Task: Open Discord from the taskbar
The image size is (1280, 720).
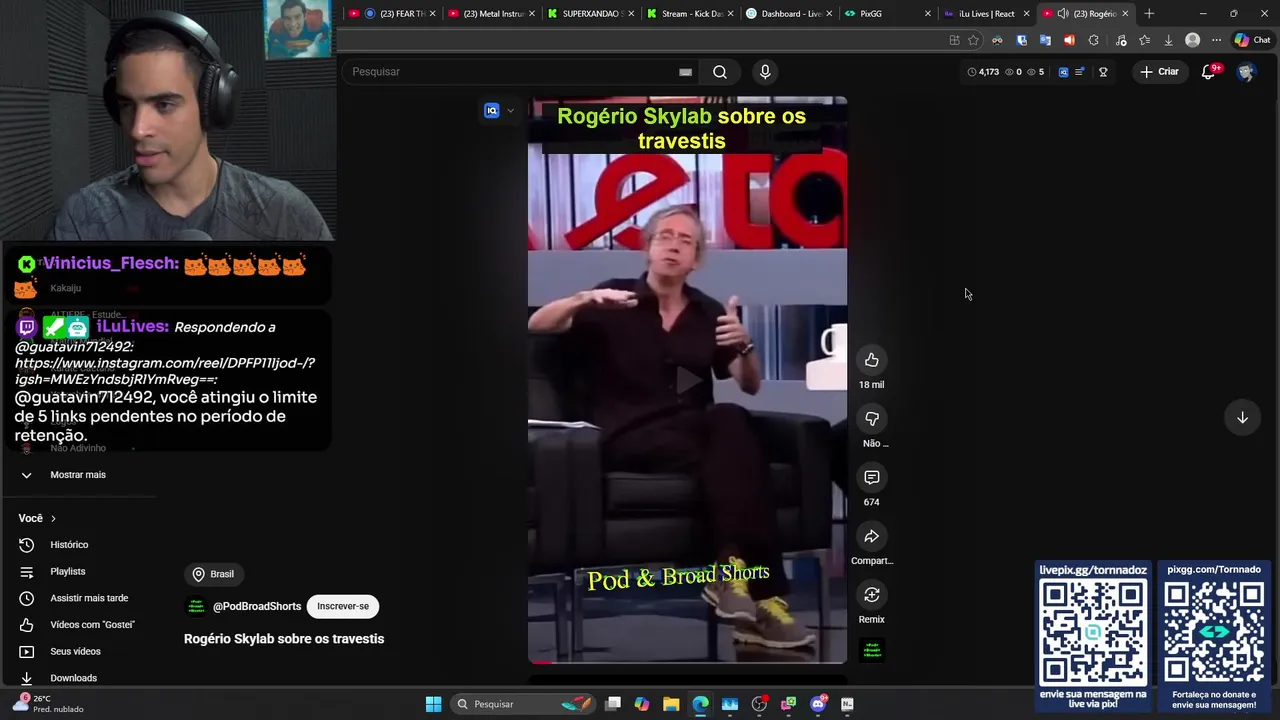Action: 818,704
